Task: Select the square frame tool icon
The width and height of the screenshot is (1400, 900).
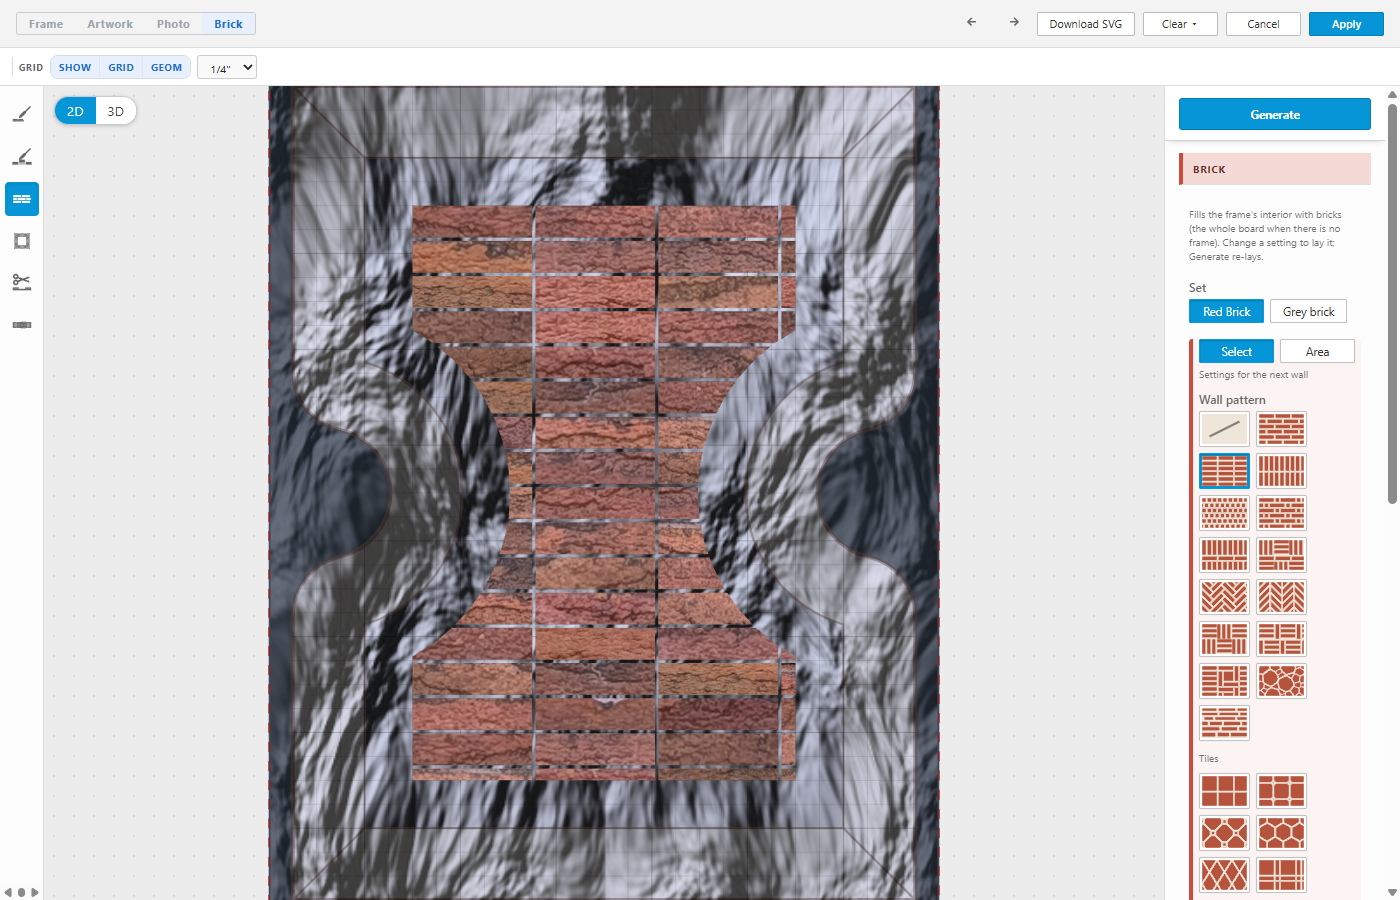Action: click(22, 241)
